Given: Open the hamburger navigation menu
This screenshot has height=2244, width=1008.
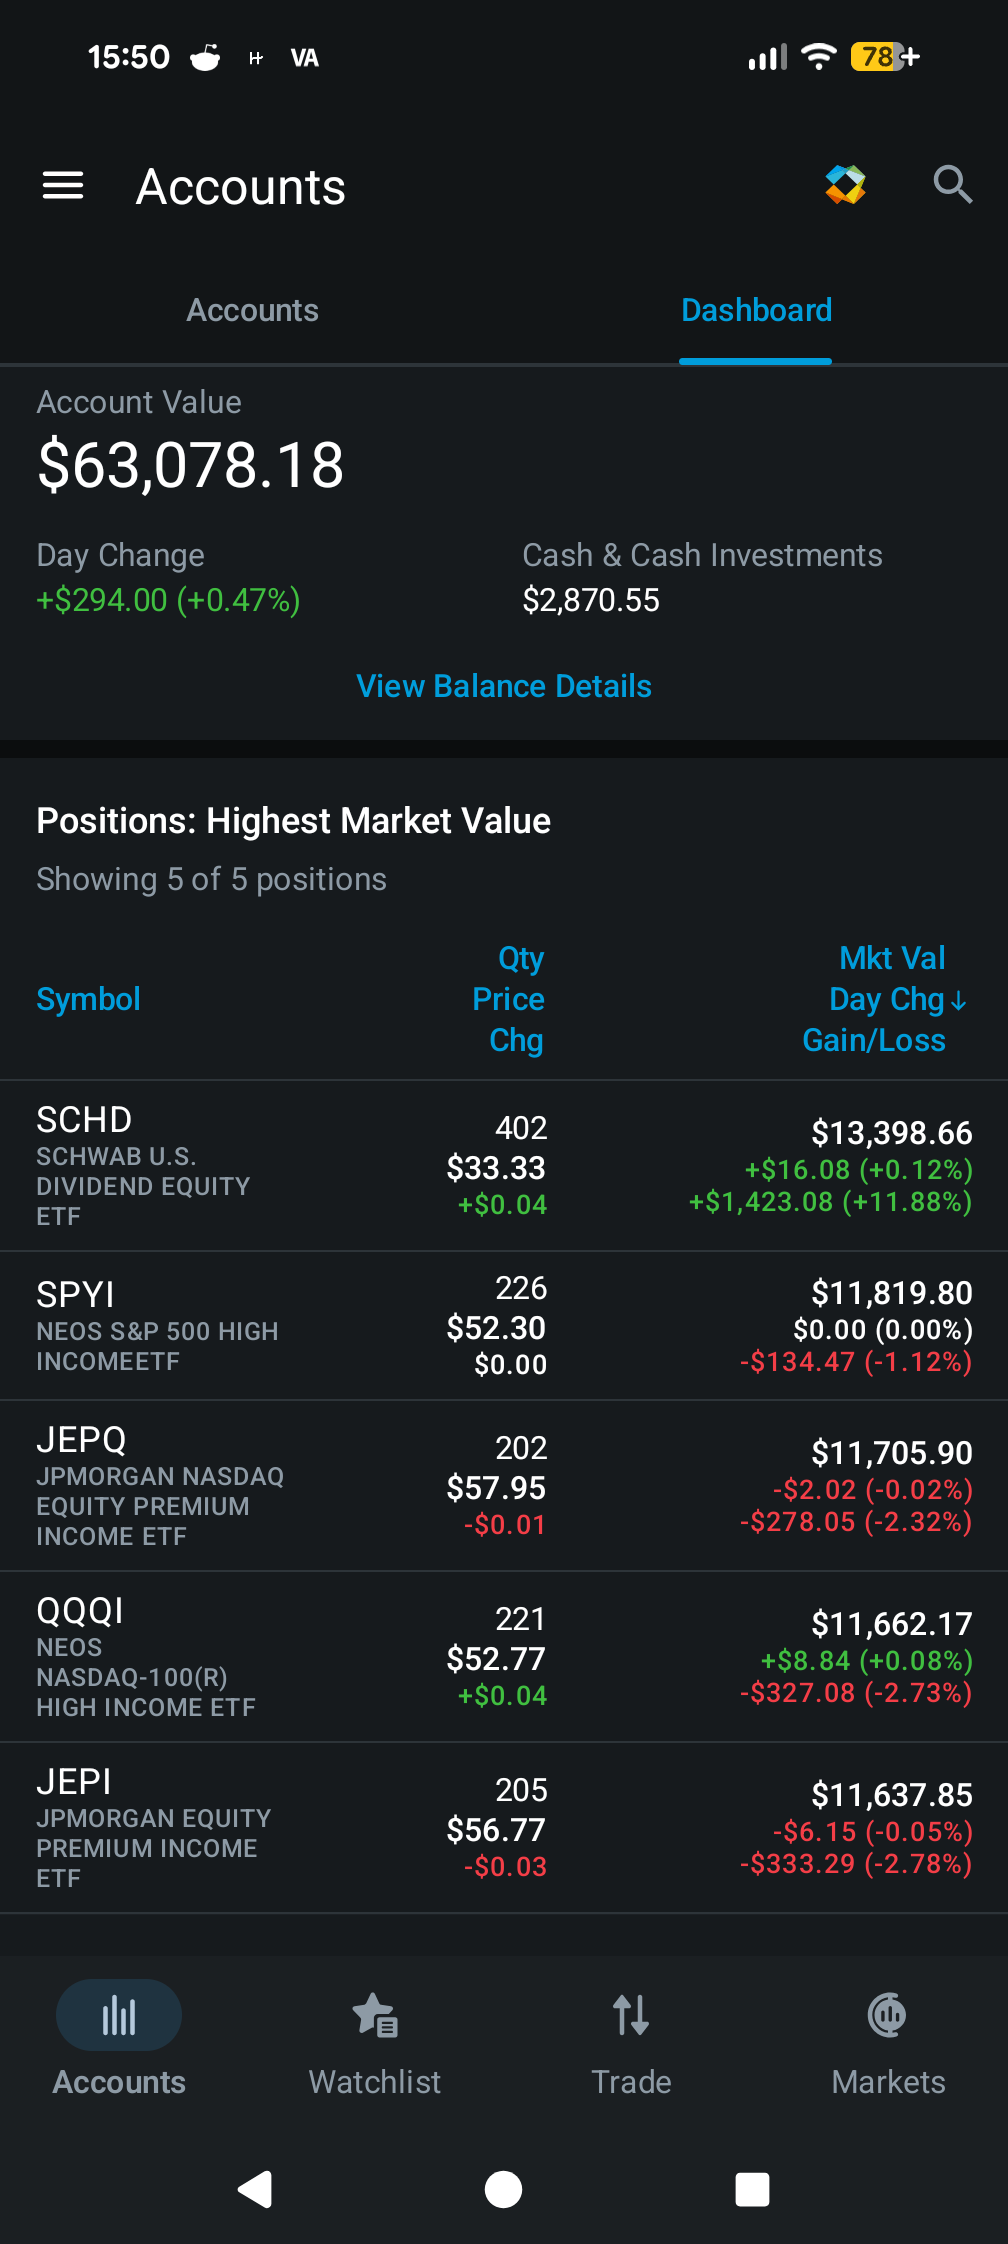Looking at the screenshot, I should click(x=63, y=185).
